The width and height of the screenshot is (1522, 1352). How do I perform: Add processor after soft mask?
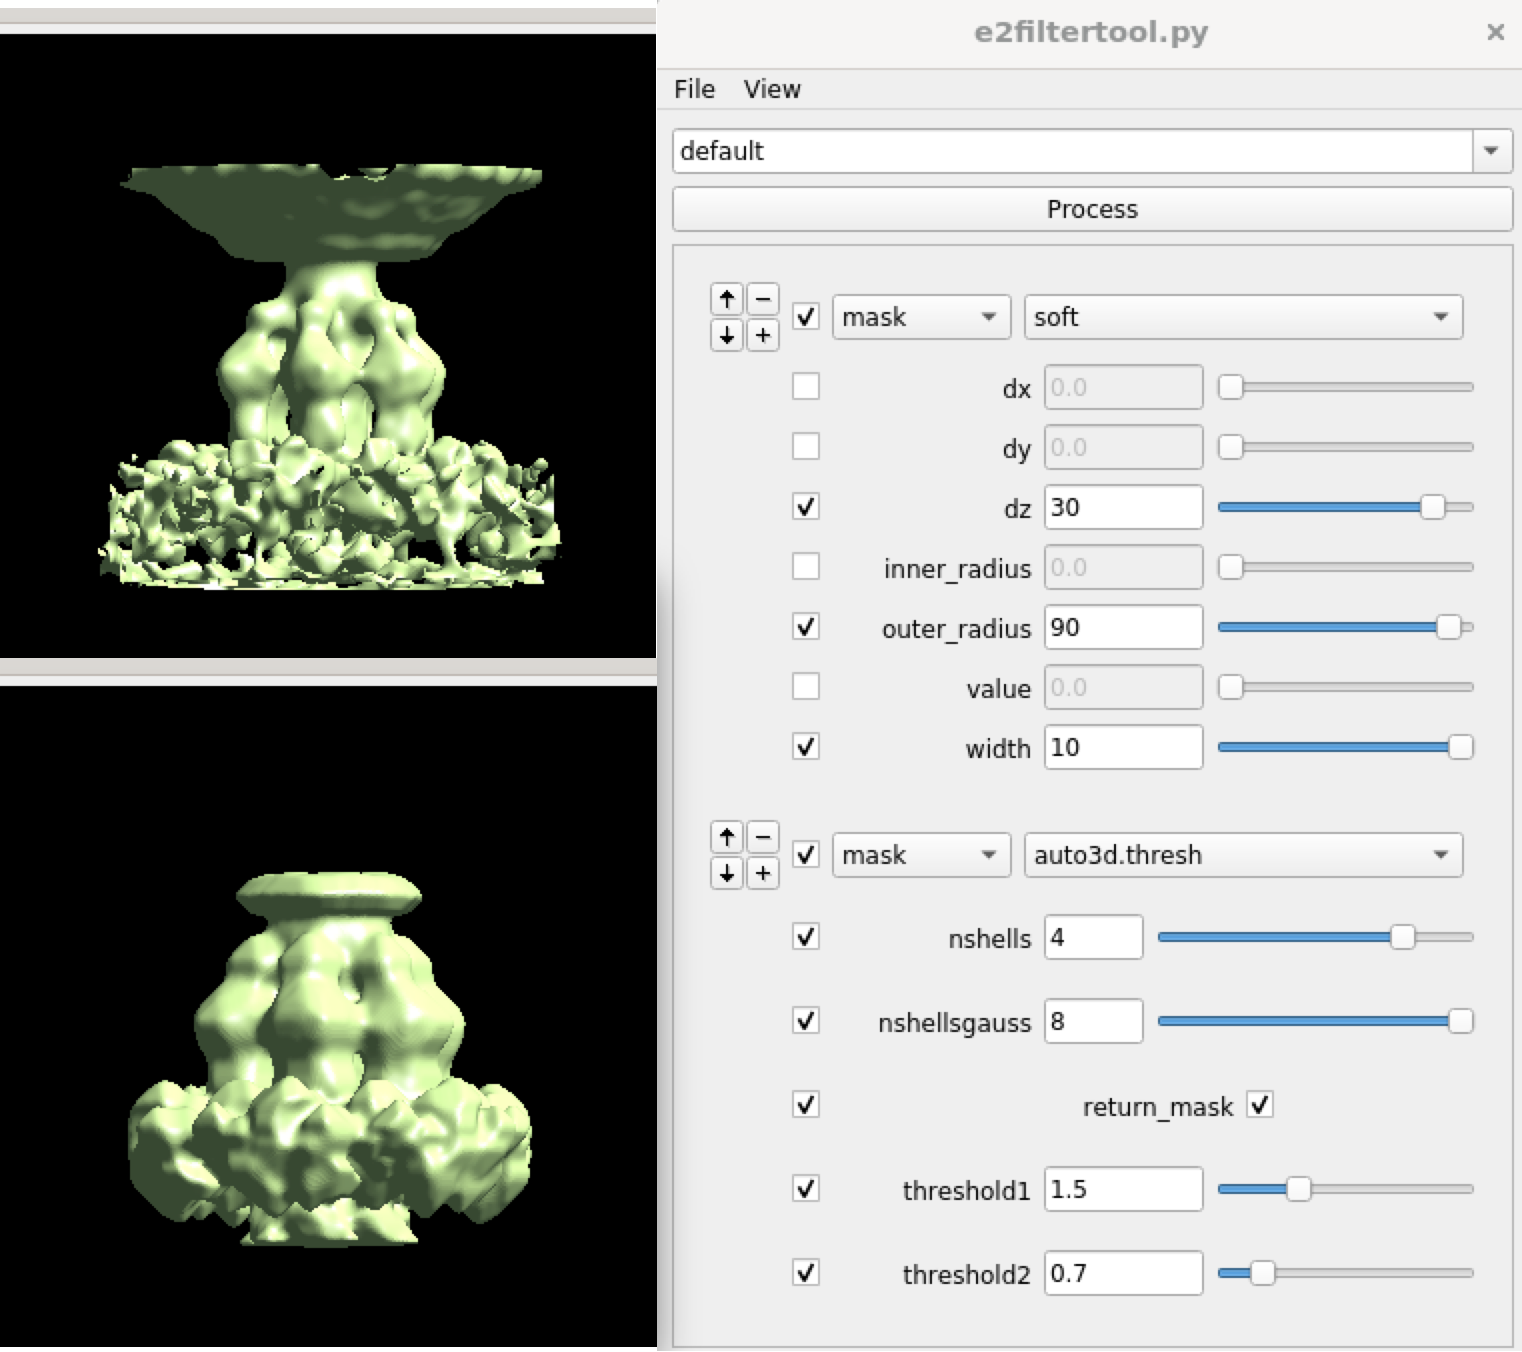[x=763, y=335]
